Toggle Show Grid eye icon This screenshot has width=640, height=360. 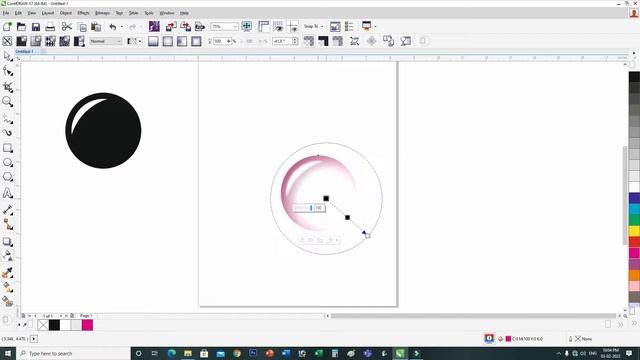278,27
